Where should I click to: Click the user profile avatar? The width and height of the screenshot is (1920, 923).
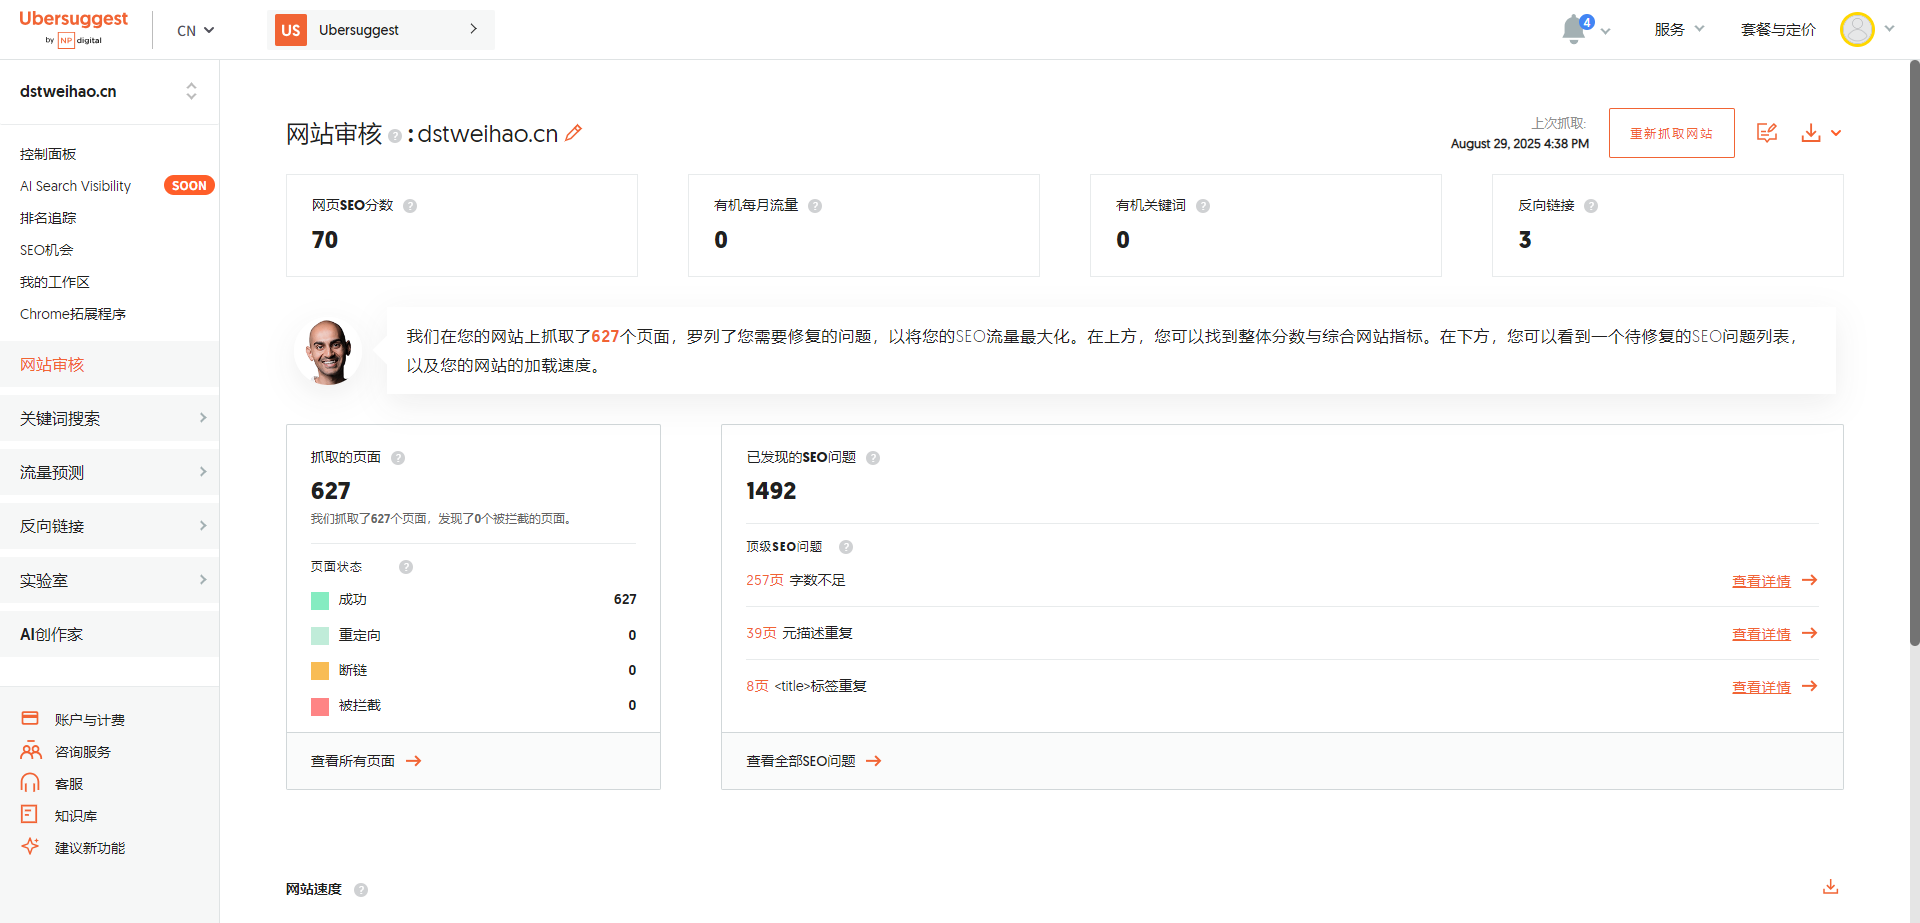click(1857, 29)
